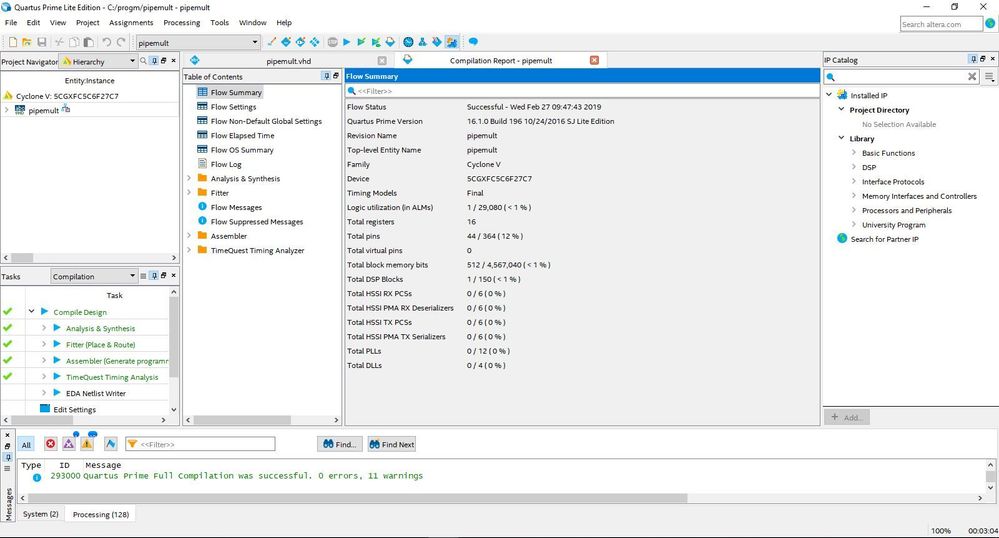Run the Fitter (Place & Route) play icon

57,344
